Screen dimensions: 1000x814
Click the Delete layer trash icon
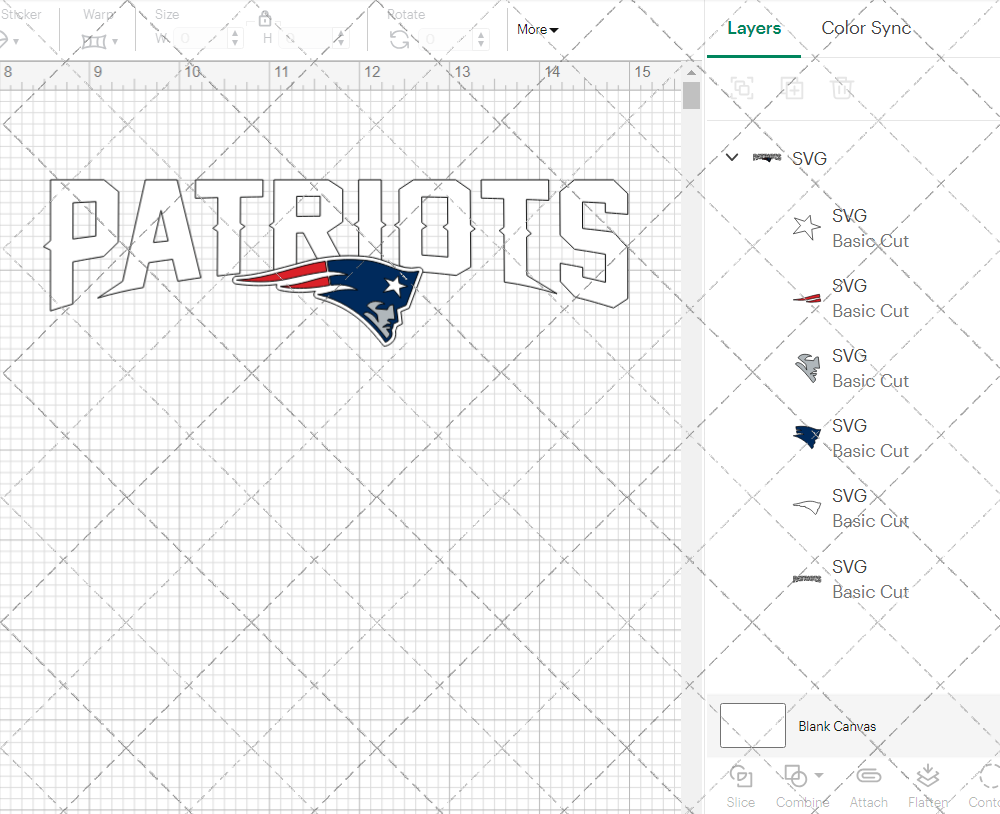point(842,87)
